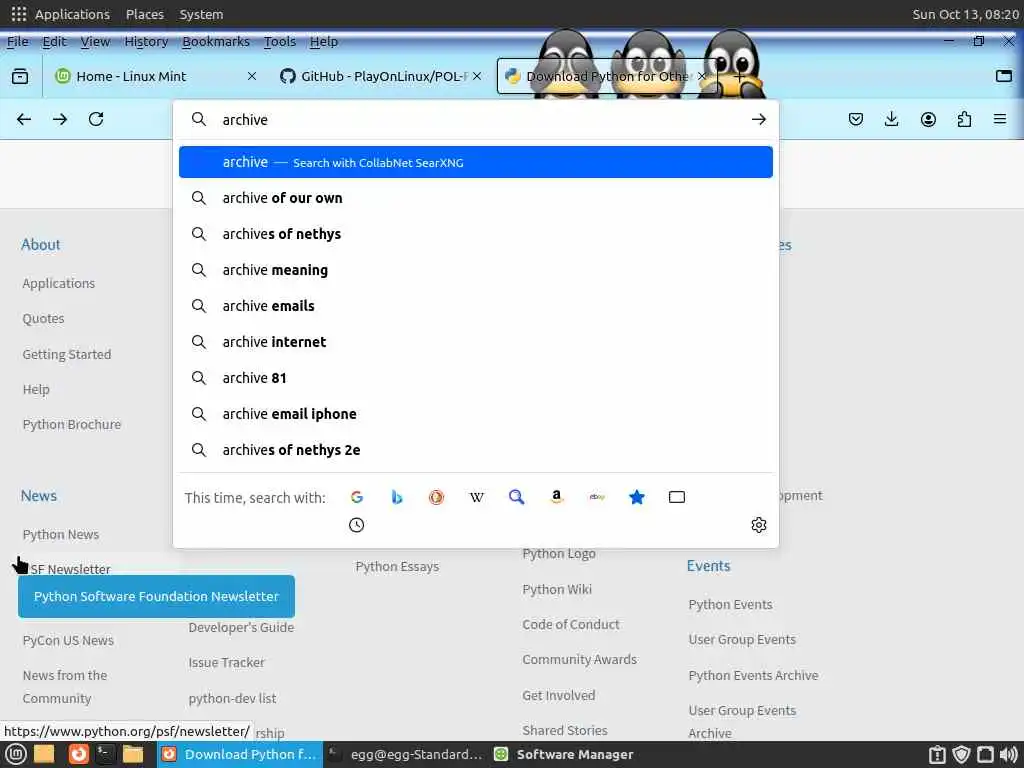
Task: Open the Firefox account menu
Action: coord(928,120)
